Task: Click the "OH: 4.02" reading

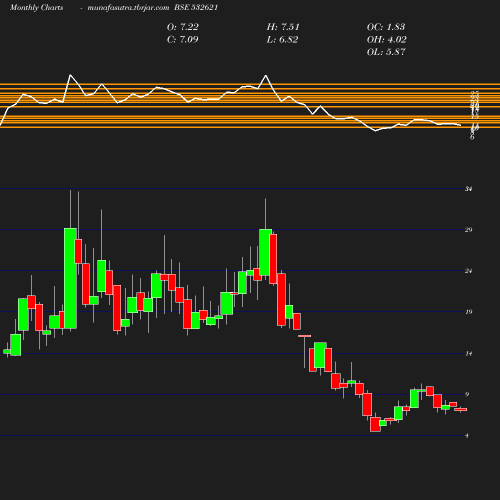Action: point(387,40)
